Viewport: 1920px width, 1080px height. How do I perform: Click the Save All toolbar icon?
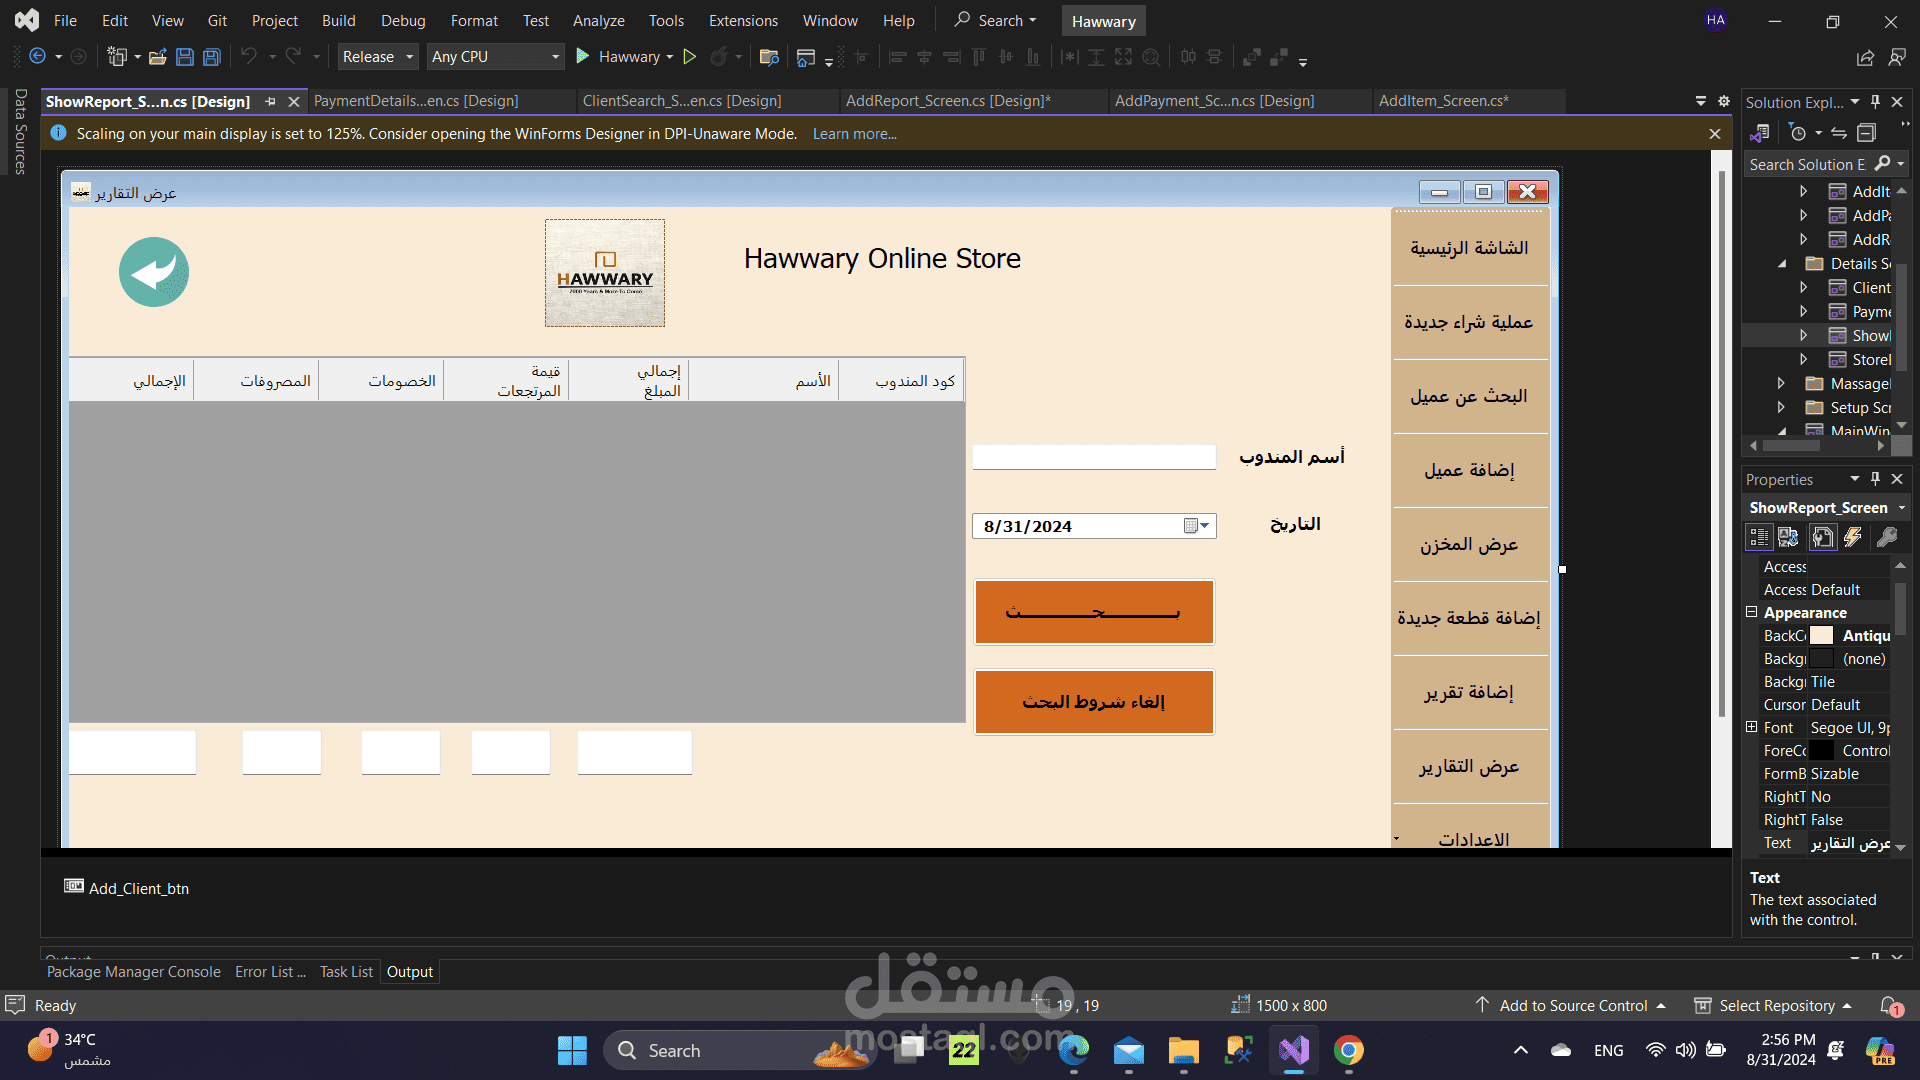coord(212,57)
